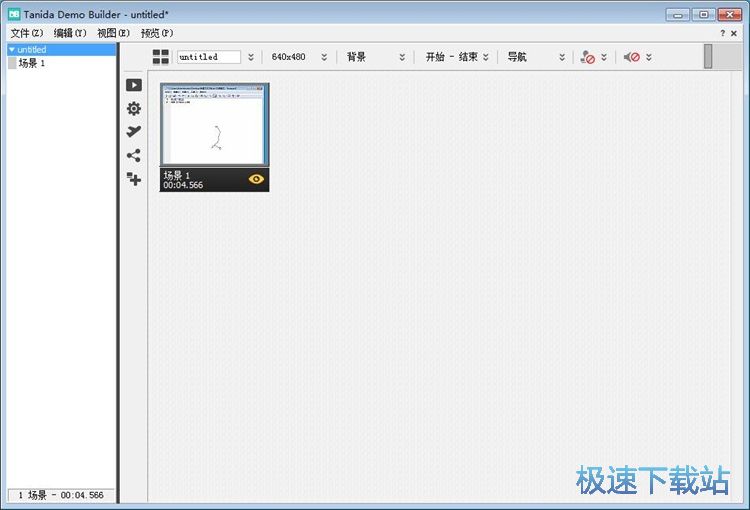The image size is (750, 510).
Task: Collapse the untitled project tree node
Action: tap(12, 49)
